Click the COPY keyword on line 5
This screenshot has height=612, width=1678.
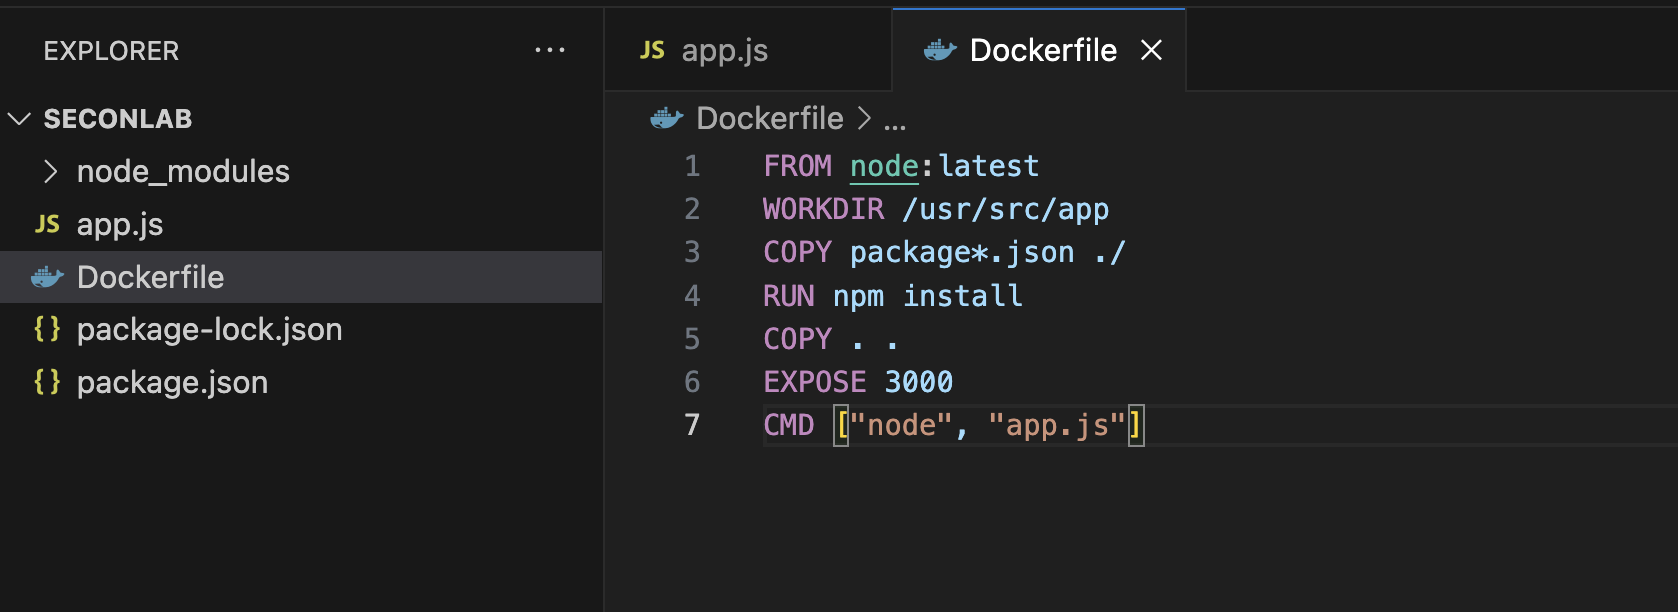point(797,339)
